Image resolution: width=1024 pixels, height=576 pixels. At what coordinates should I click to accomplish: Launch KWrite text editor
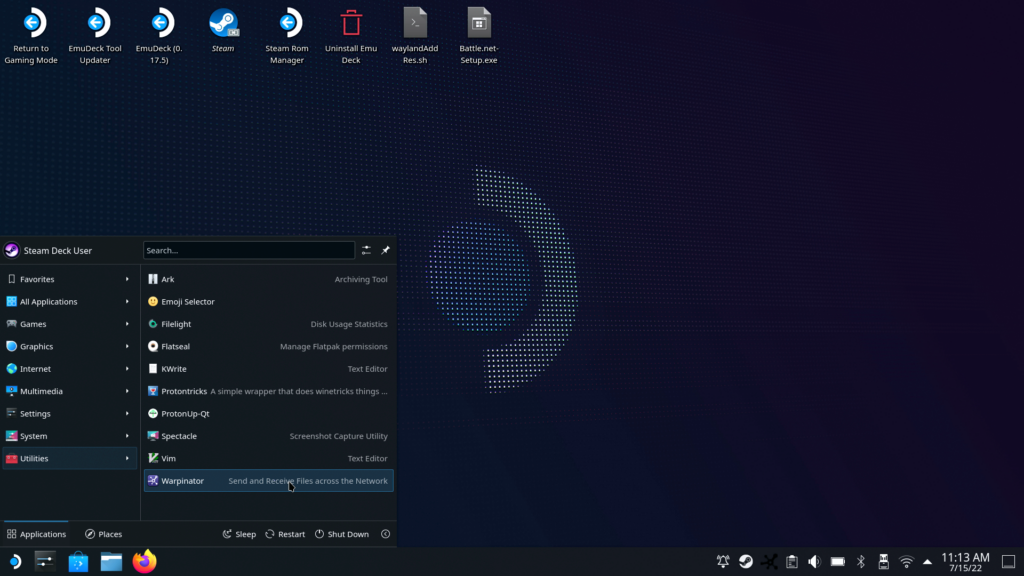268,369
